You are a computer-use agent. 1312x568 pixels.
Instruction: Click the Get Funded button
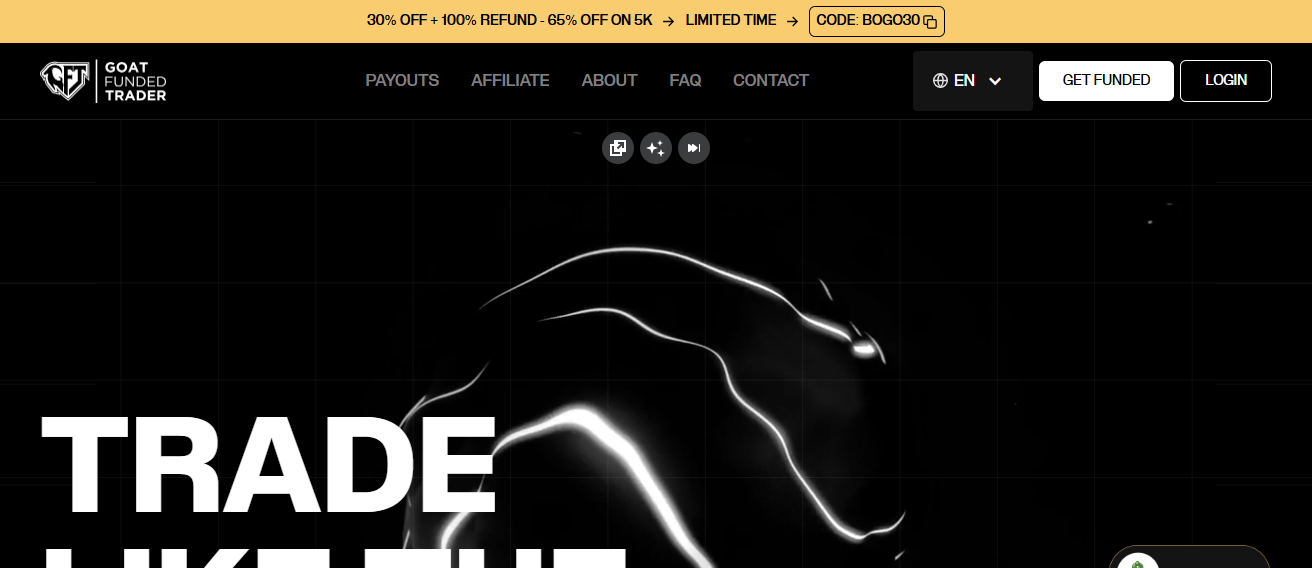point(1106,81)
